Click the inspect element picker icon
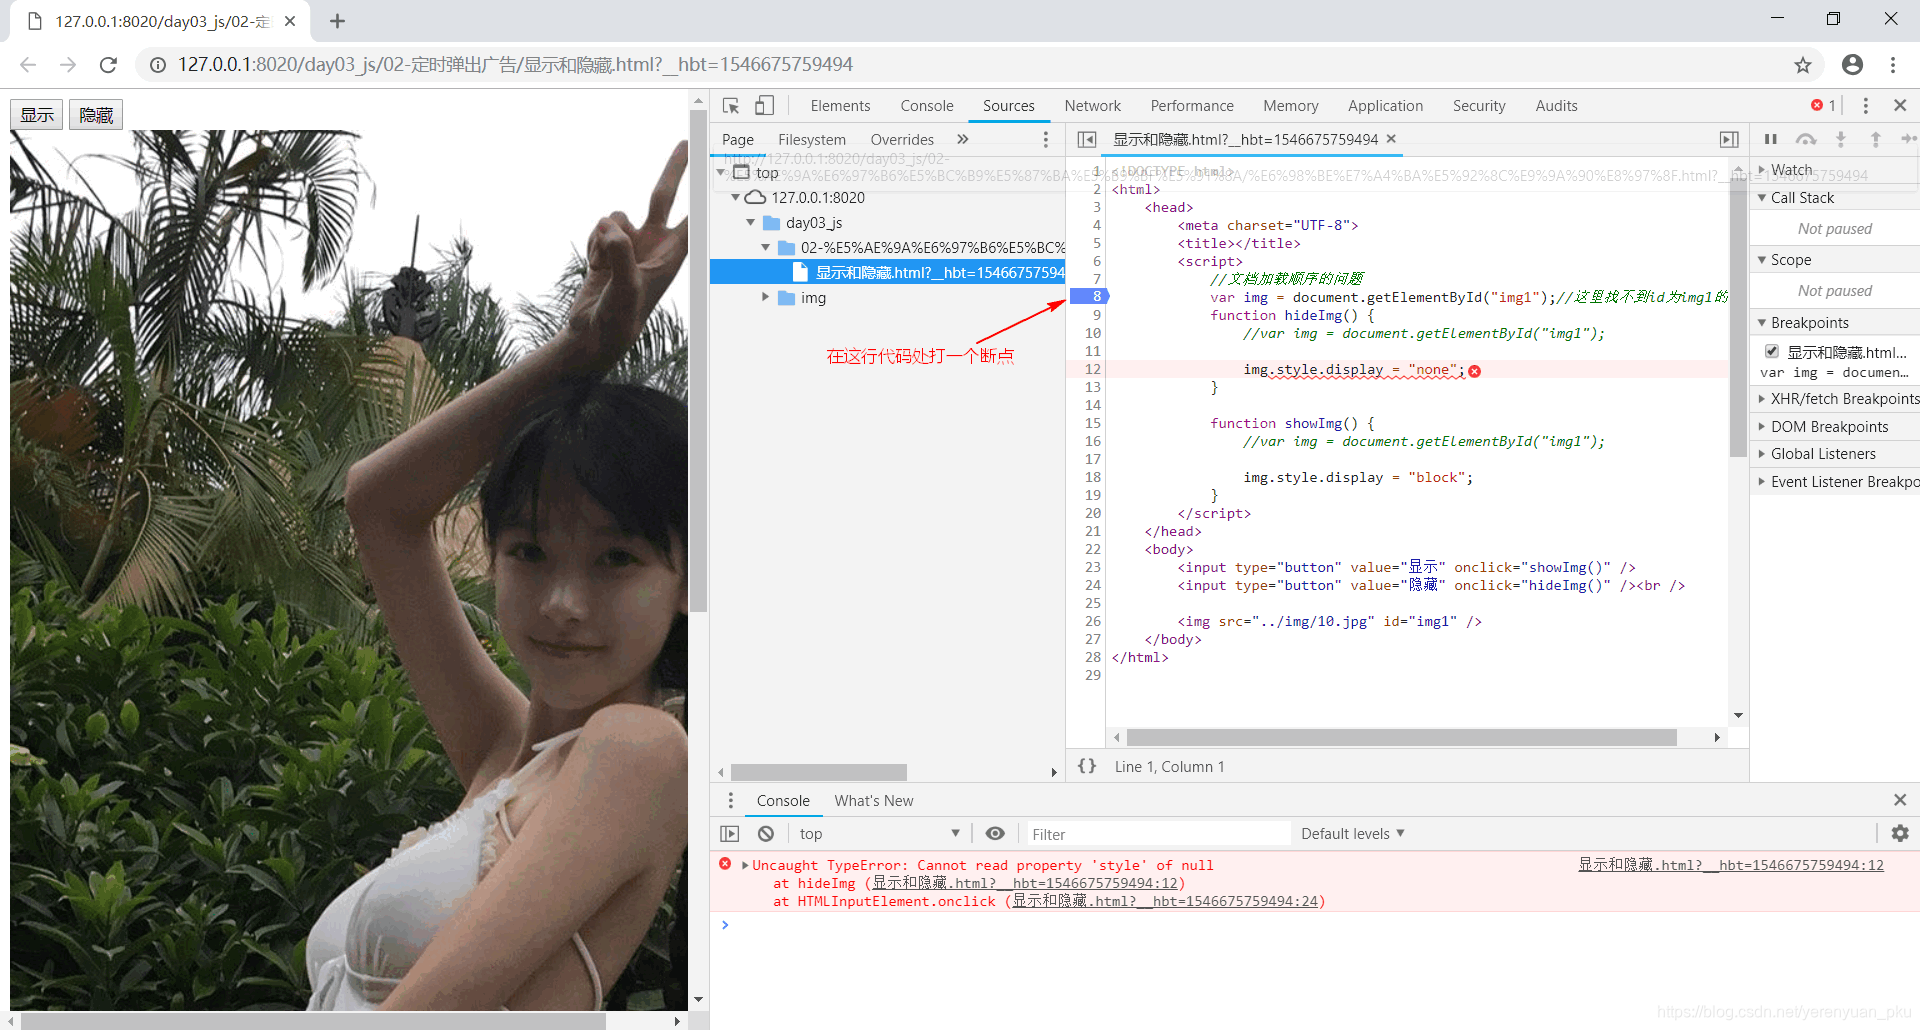Screen dimensions: 1920x1030 (731, 106)
